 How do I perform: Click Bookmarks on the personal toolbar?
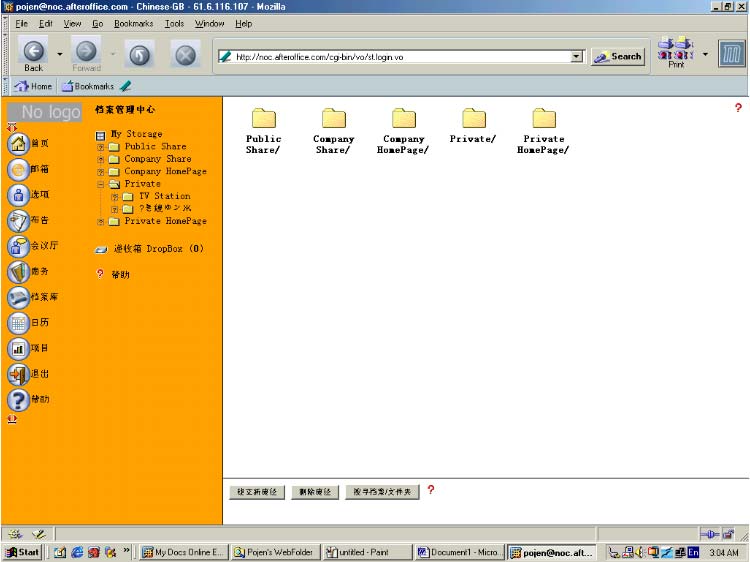[88, 86]
